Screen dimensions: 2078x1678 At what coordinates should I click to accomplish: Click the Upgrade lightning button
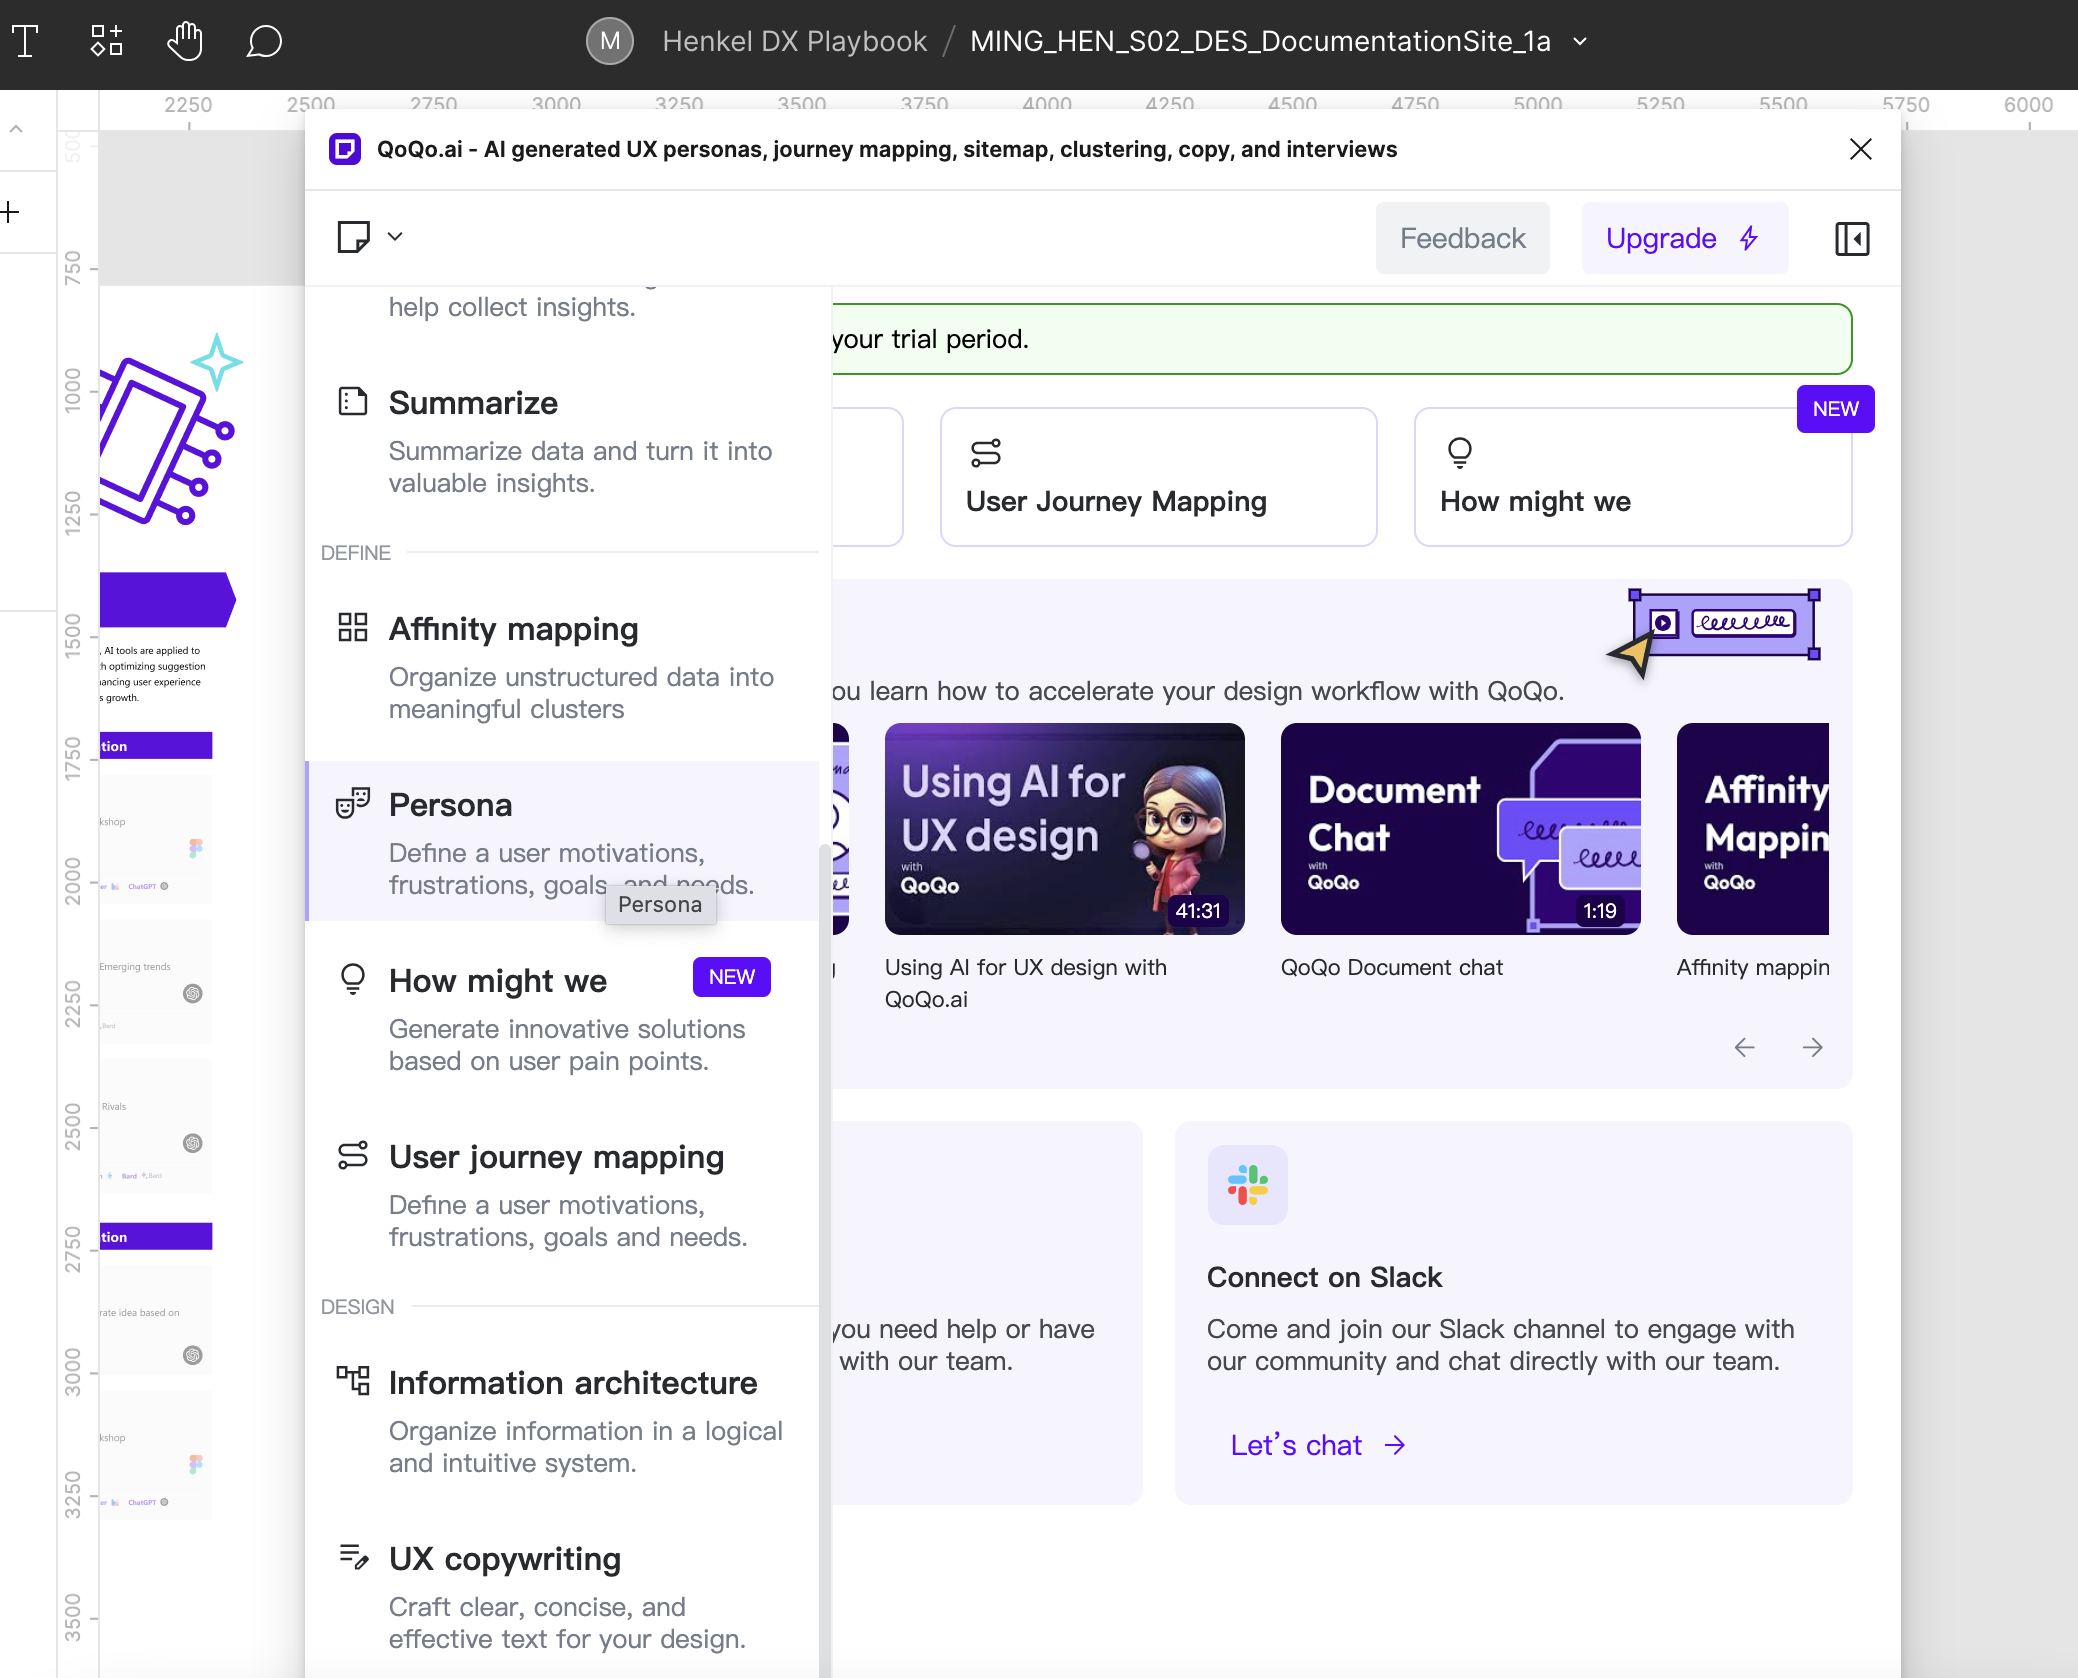tap(1684, 239)
